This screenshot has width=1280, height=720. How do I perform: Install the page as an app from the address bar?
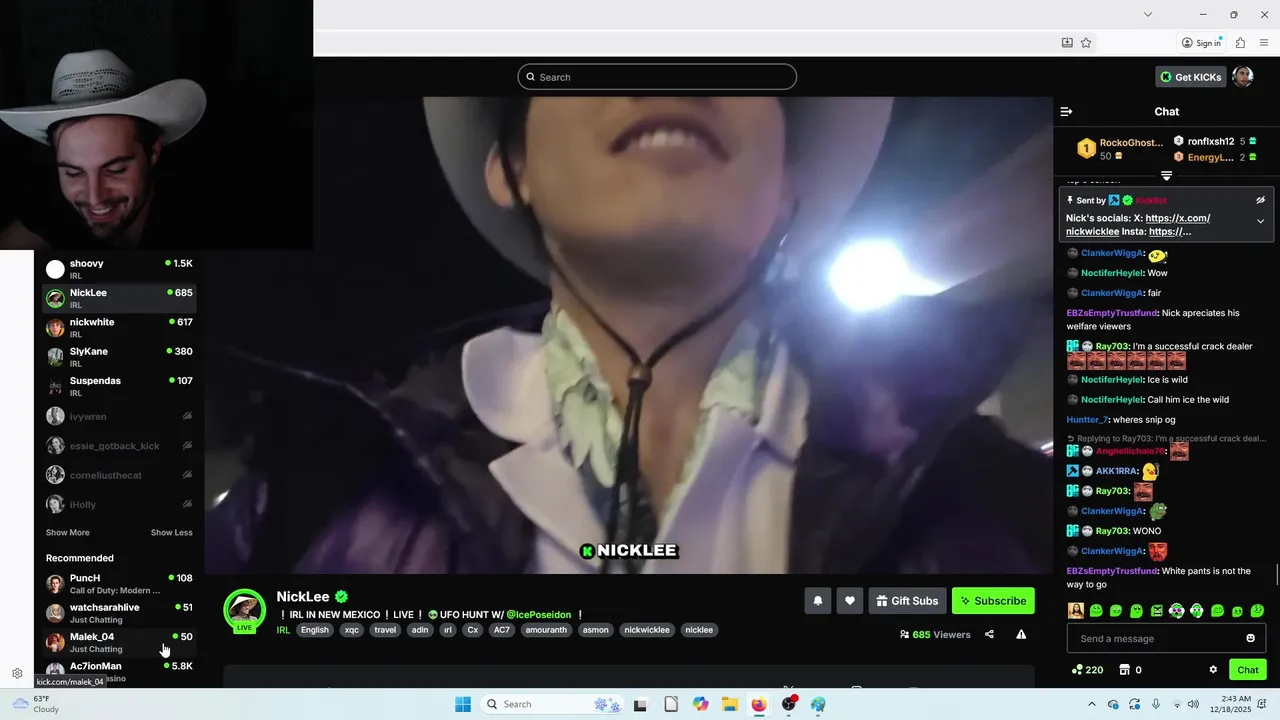coord(1067,43)
